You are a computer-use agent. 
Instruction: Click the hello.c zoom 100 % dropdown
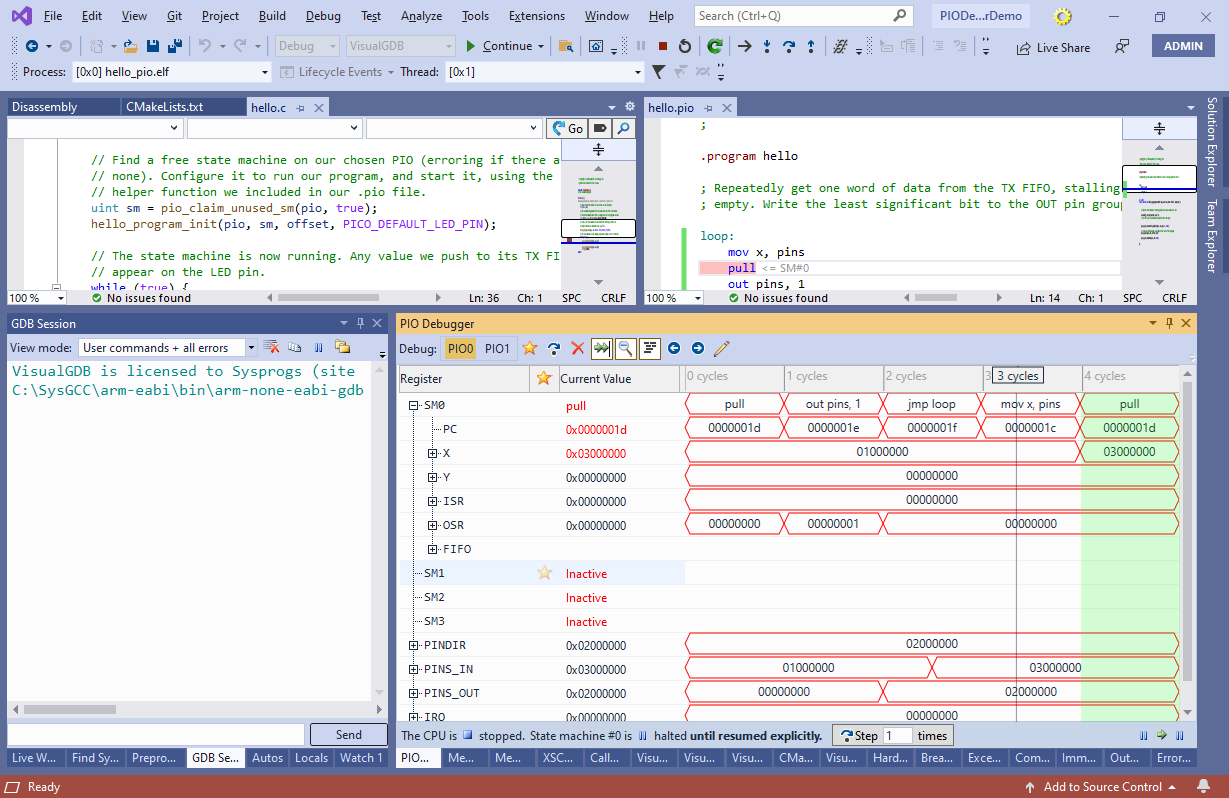pos(37,298)
